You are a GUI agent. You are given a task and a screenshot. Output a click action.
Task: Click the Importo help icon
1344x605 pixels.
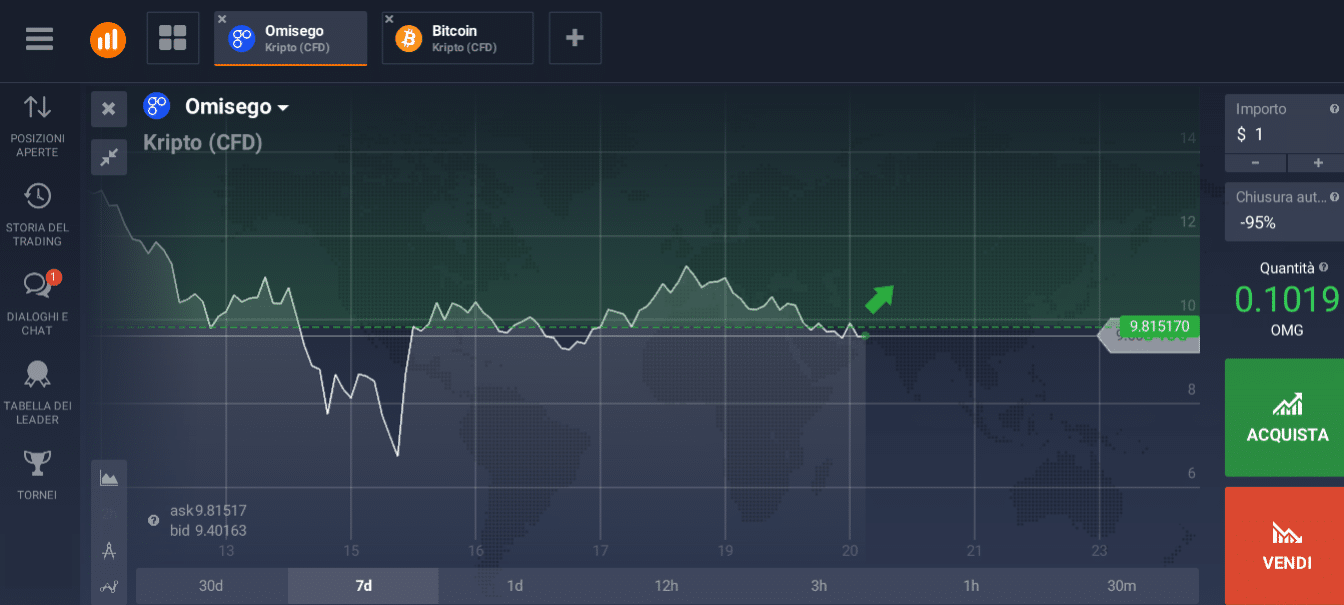point(1334,109)
